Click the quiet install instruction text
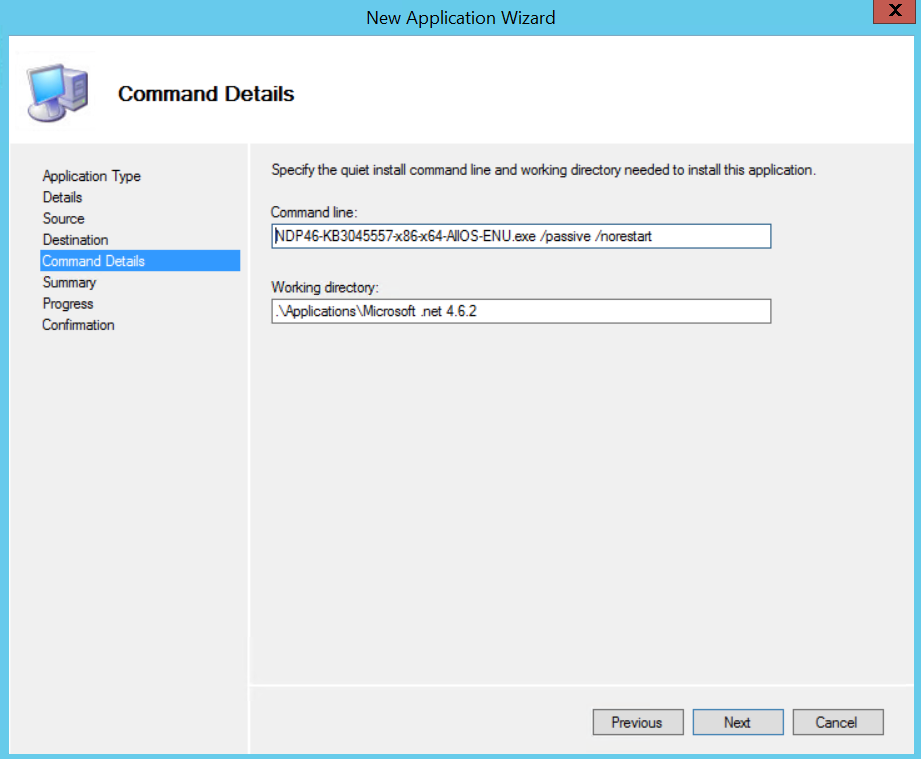921x759 pixels. pos(543,170)
